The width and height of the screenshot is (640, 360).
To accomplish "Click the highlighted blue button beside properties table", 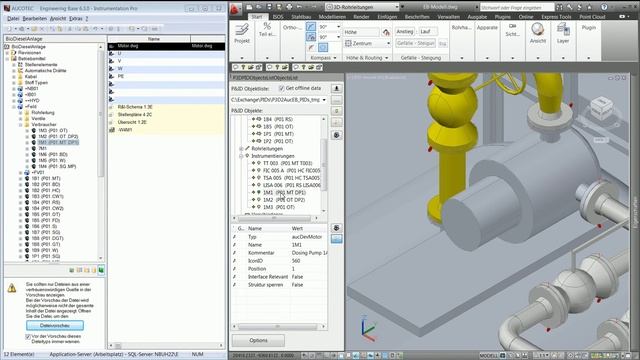I will pyautogui.click(x=336, y=239).
